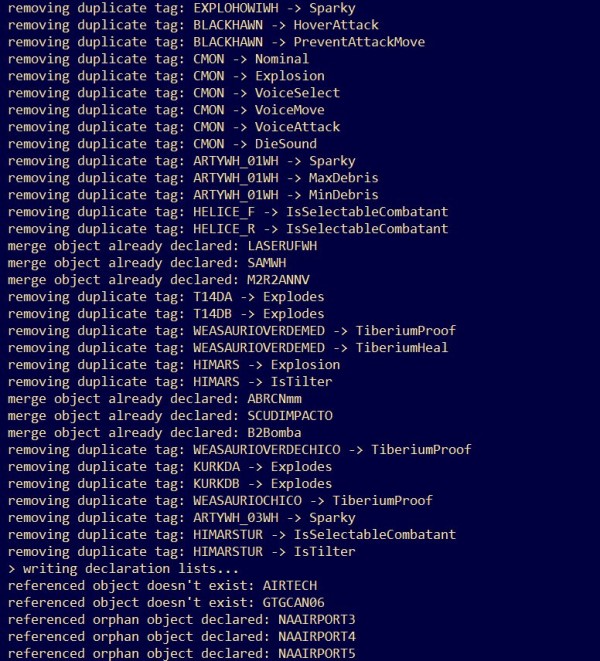Viewport: 600px width, 661px height.
Task: Click the AIRTECH missing object line
Action: pyautogui.click(x=162, y=586)
